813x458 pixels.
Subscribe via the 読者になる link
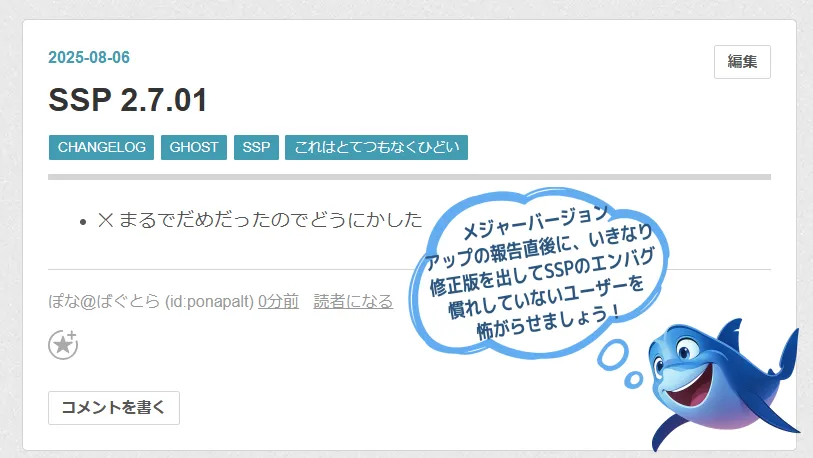click(353, 301)
